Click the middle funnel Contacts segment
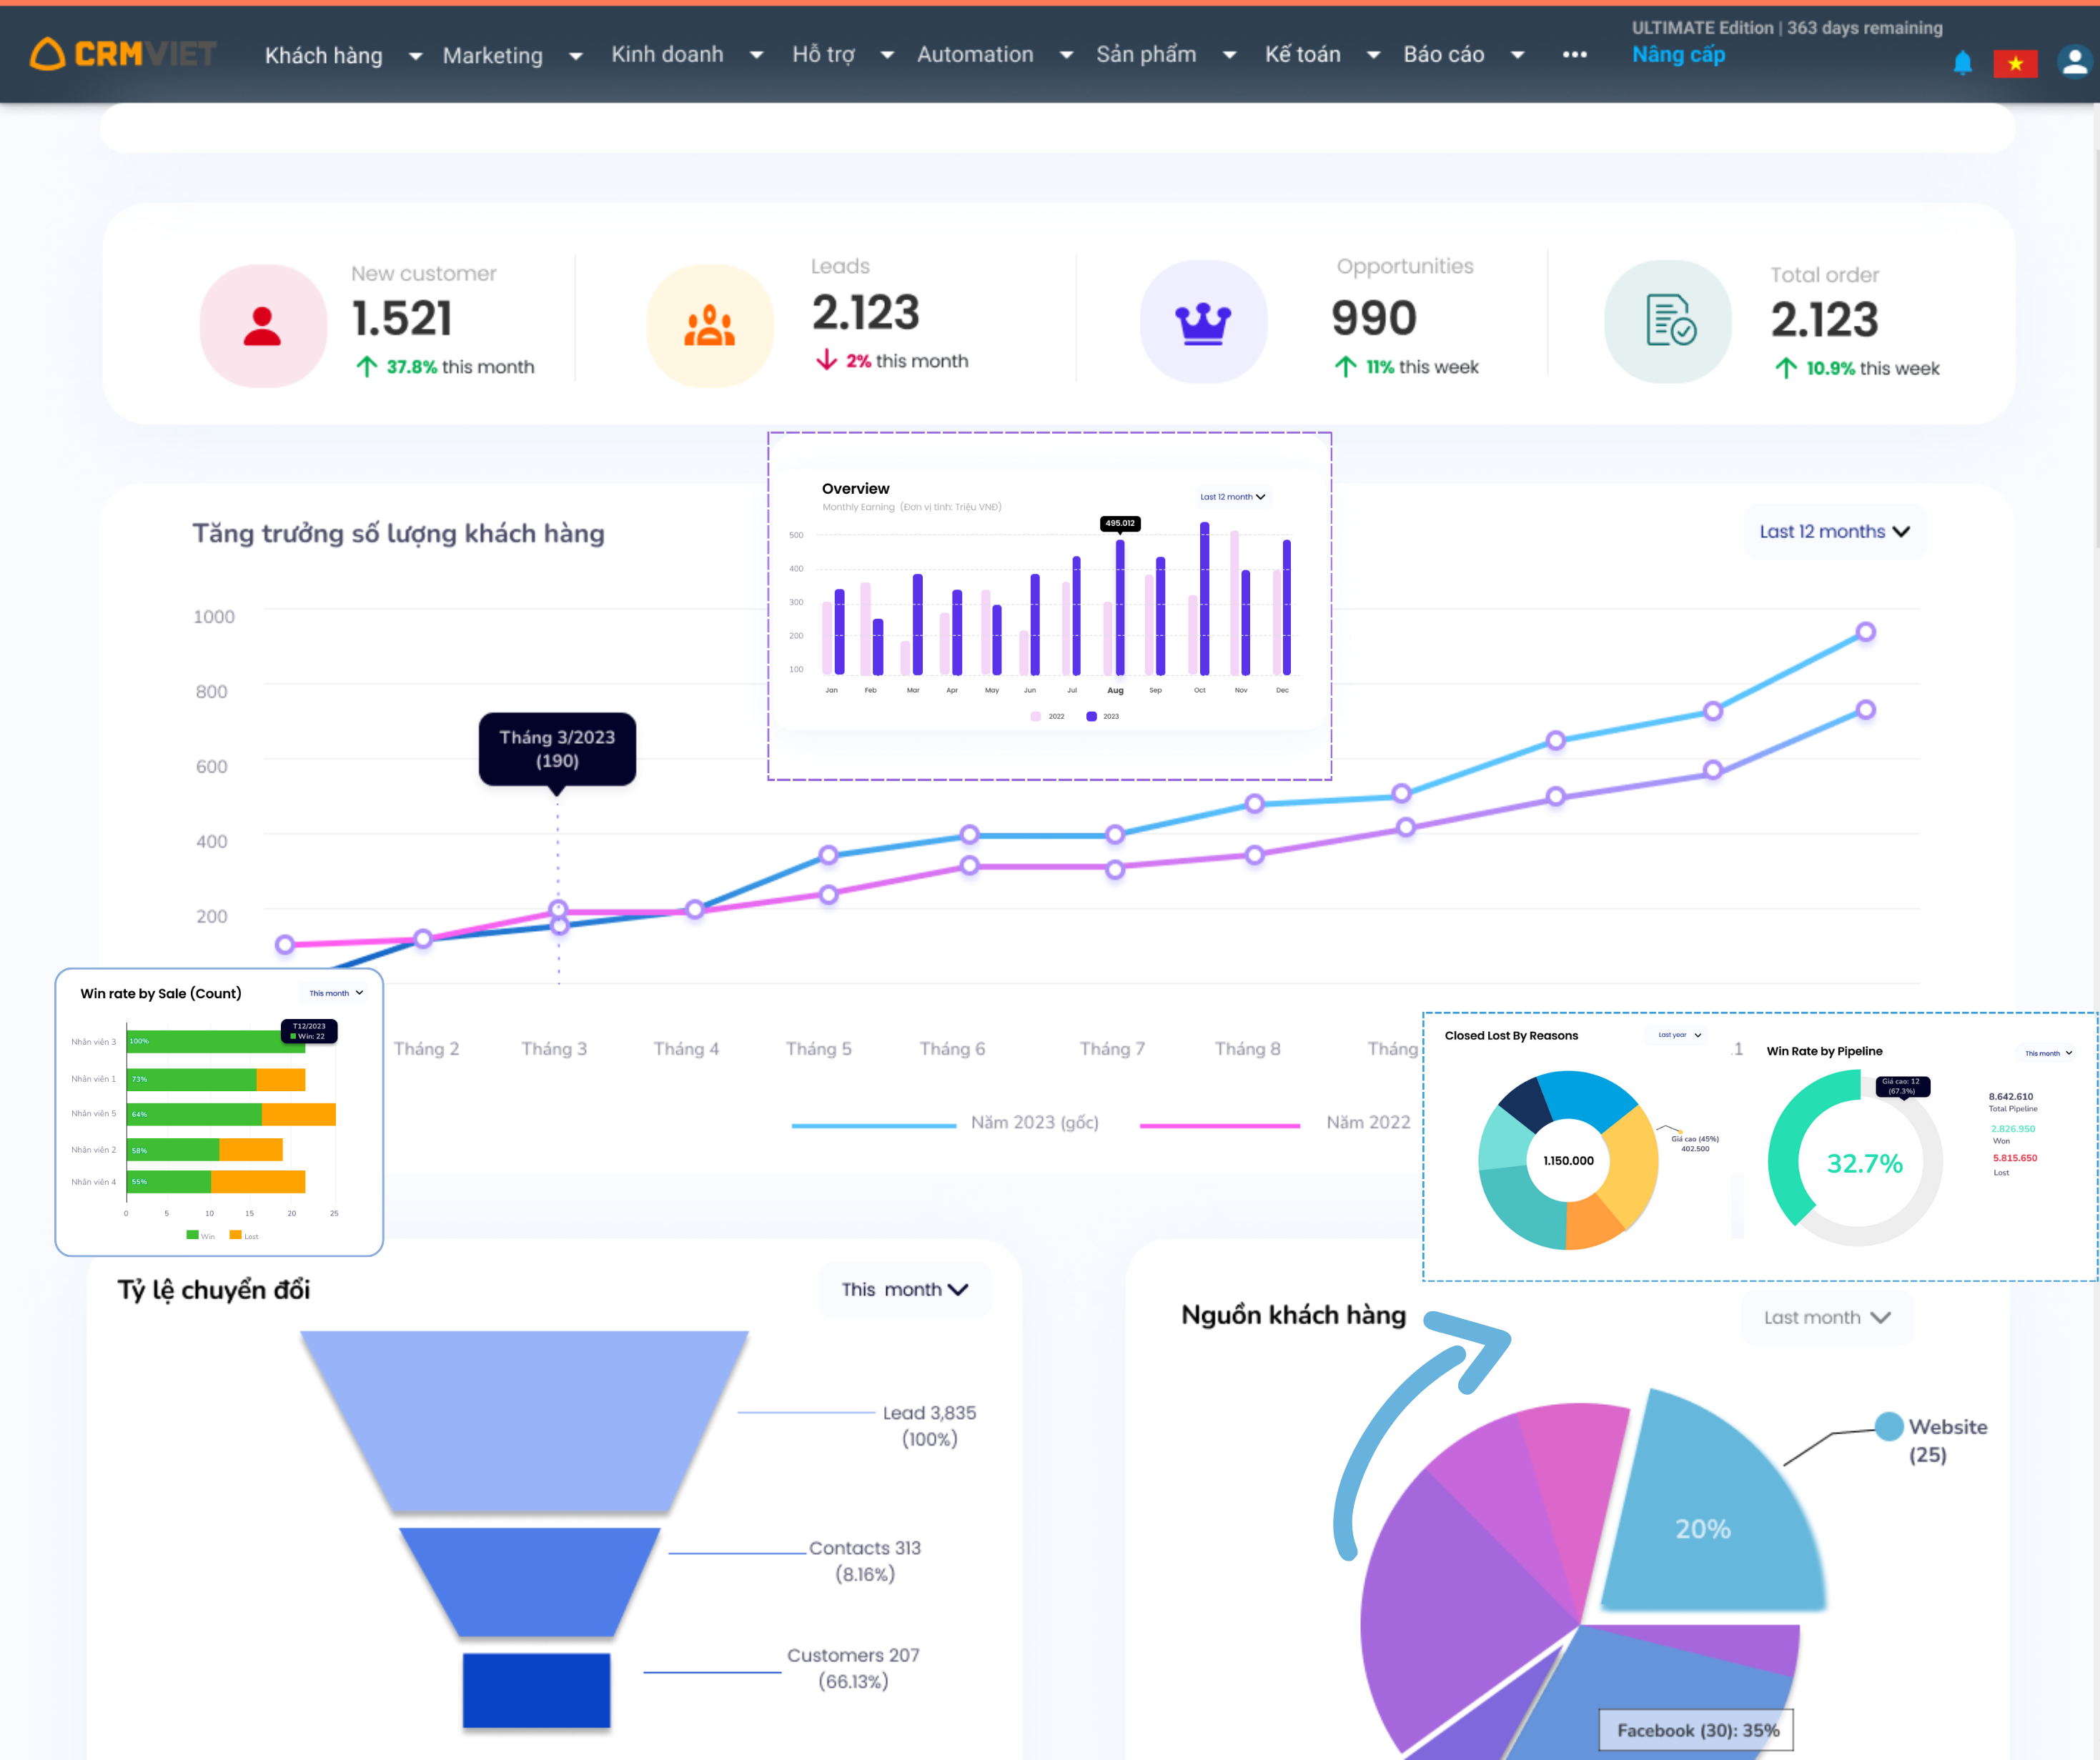 tap(530, 1581)
